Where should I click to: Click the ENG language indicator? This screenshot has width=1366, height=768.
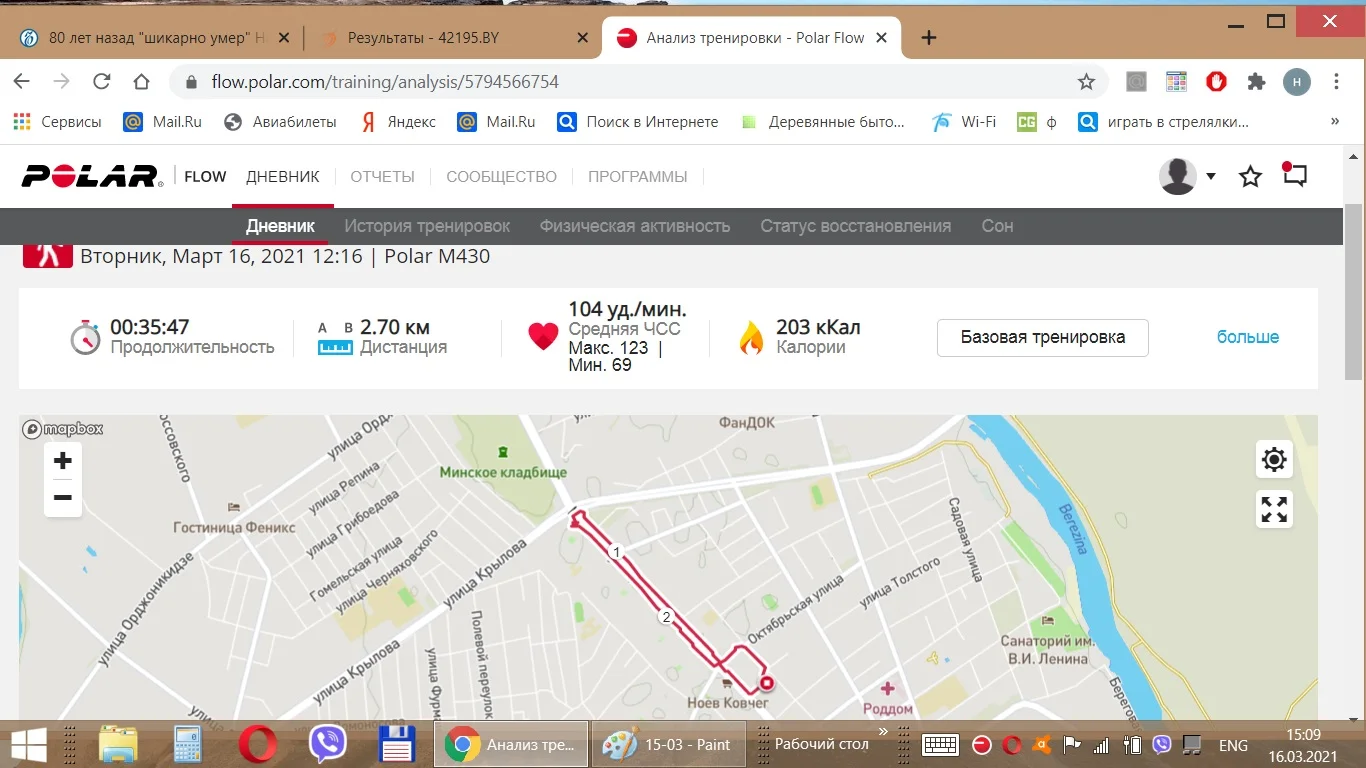point(1233,745)
